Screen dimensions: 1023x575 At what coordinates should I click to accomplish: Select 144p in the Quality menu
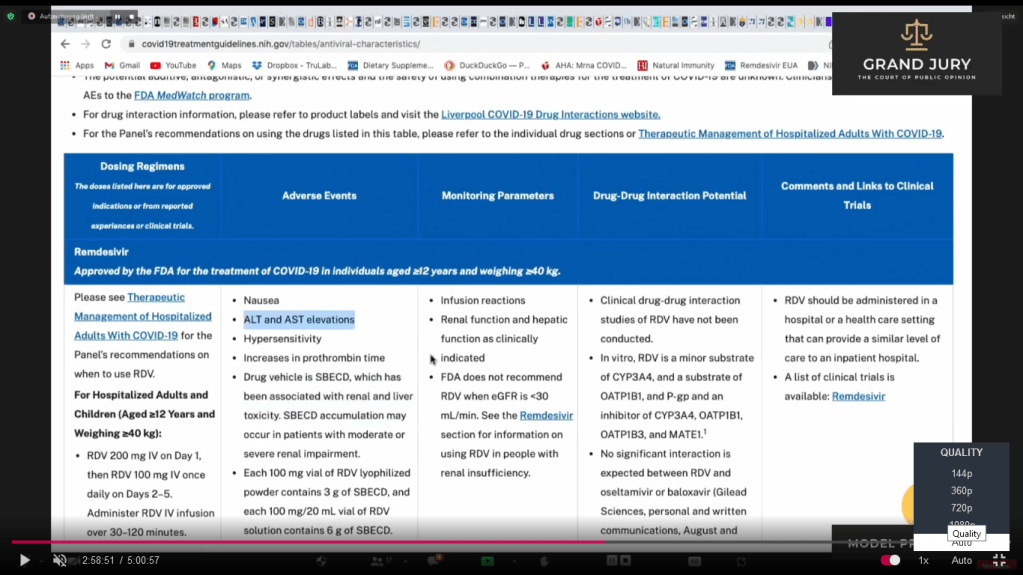tap(961, 473)
